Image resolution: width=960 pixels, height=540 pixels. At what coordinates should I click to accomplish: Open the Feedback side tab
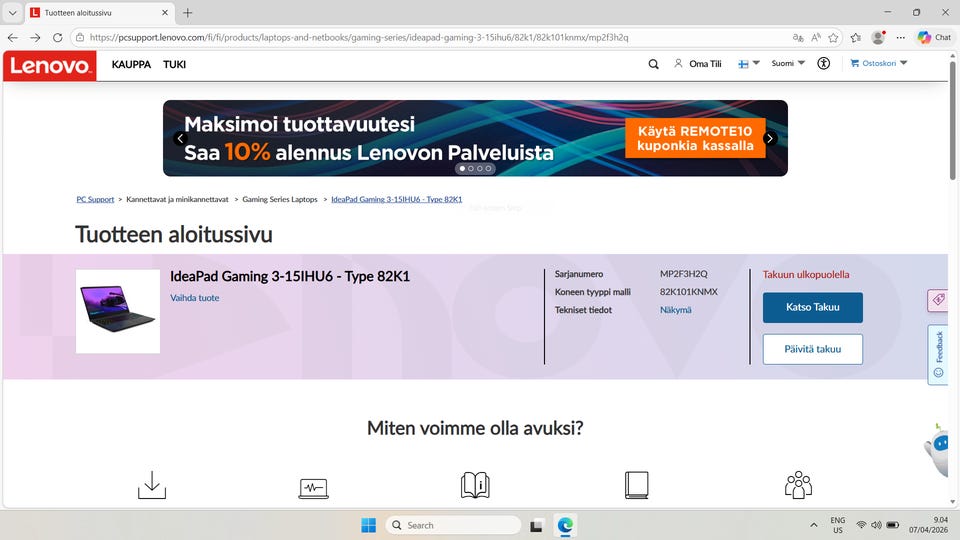938,354
